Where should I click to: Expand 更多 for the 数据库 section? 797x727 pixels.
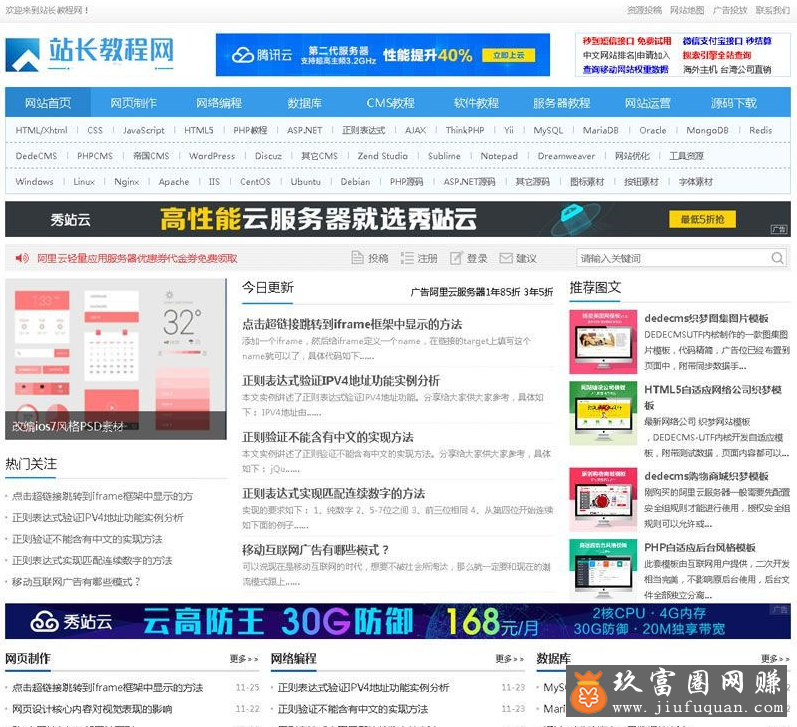[x=775, y=659]
